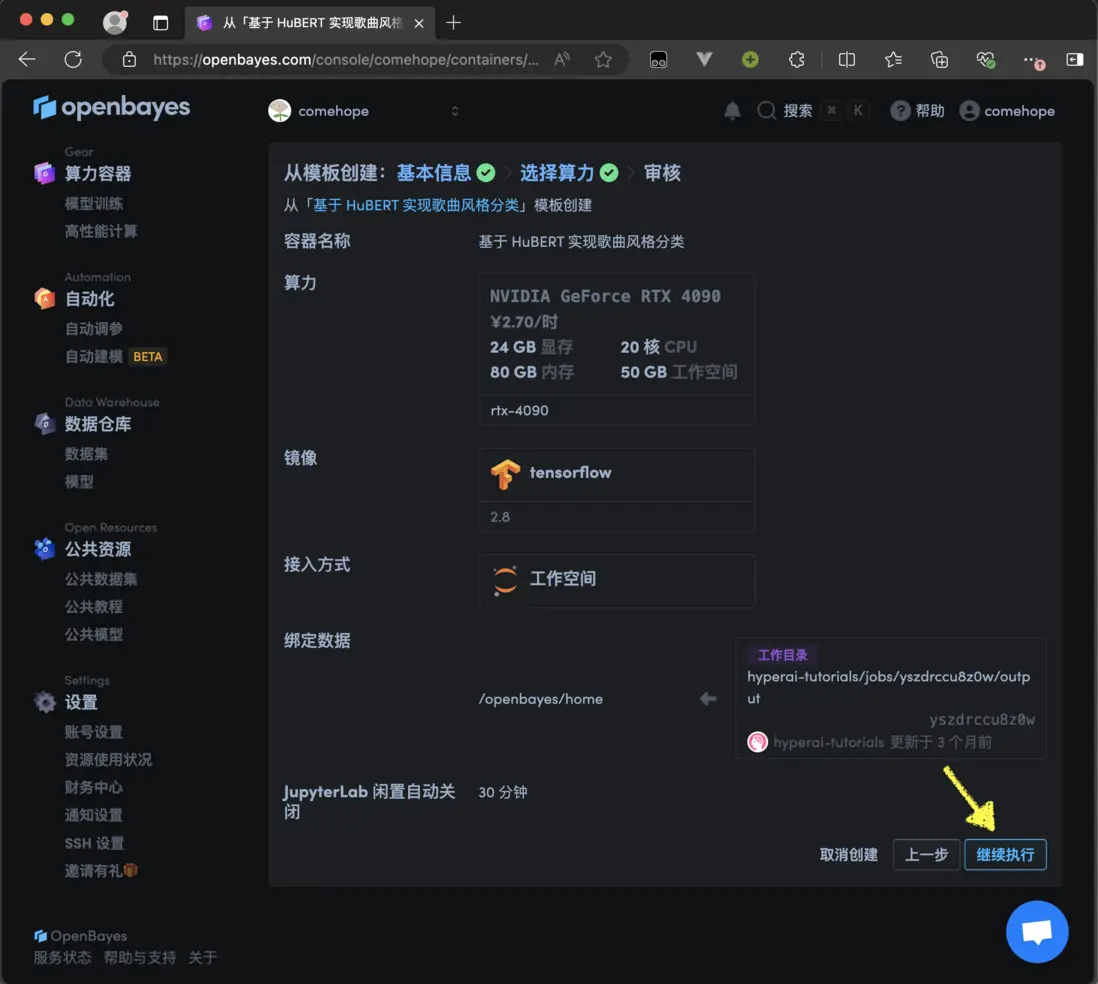Open 账号设置 in sidebar
The image size is (1098, 984).
pyautogui.click(x=94, y=732)
